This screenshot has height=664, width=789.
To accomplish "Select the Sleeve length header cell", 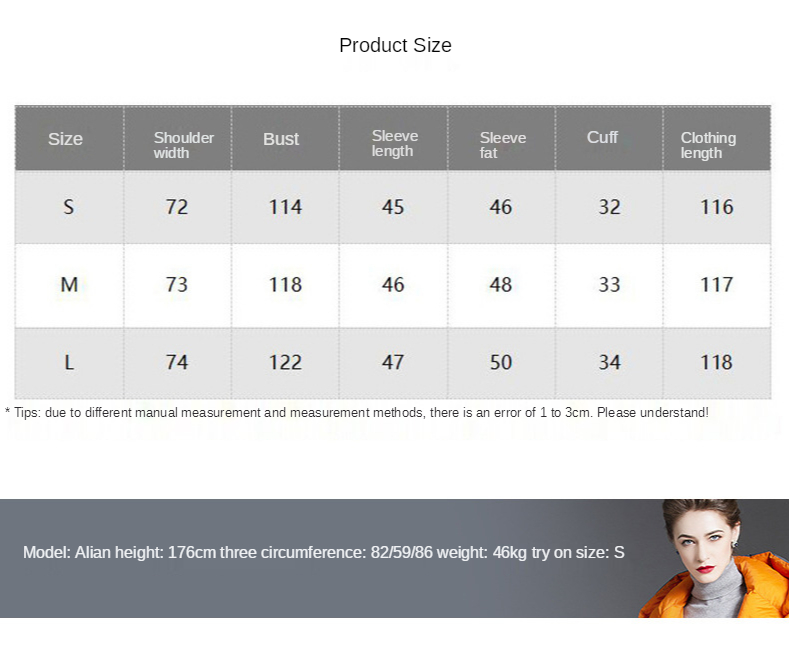I will pyautogui.click(x=394, y=143).
